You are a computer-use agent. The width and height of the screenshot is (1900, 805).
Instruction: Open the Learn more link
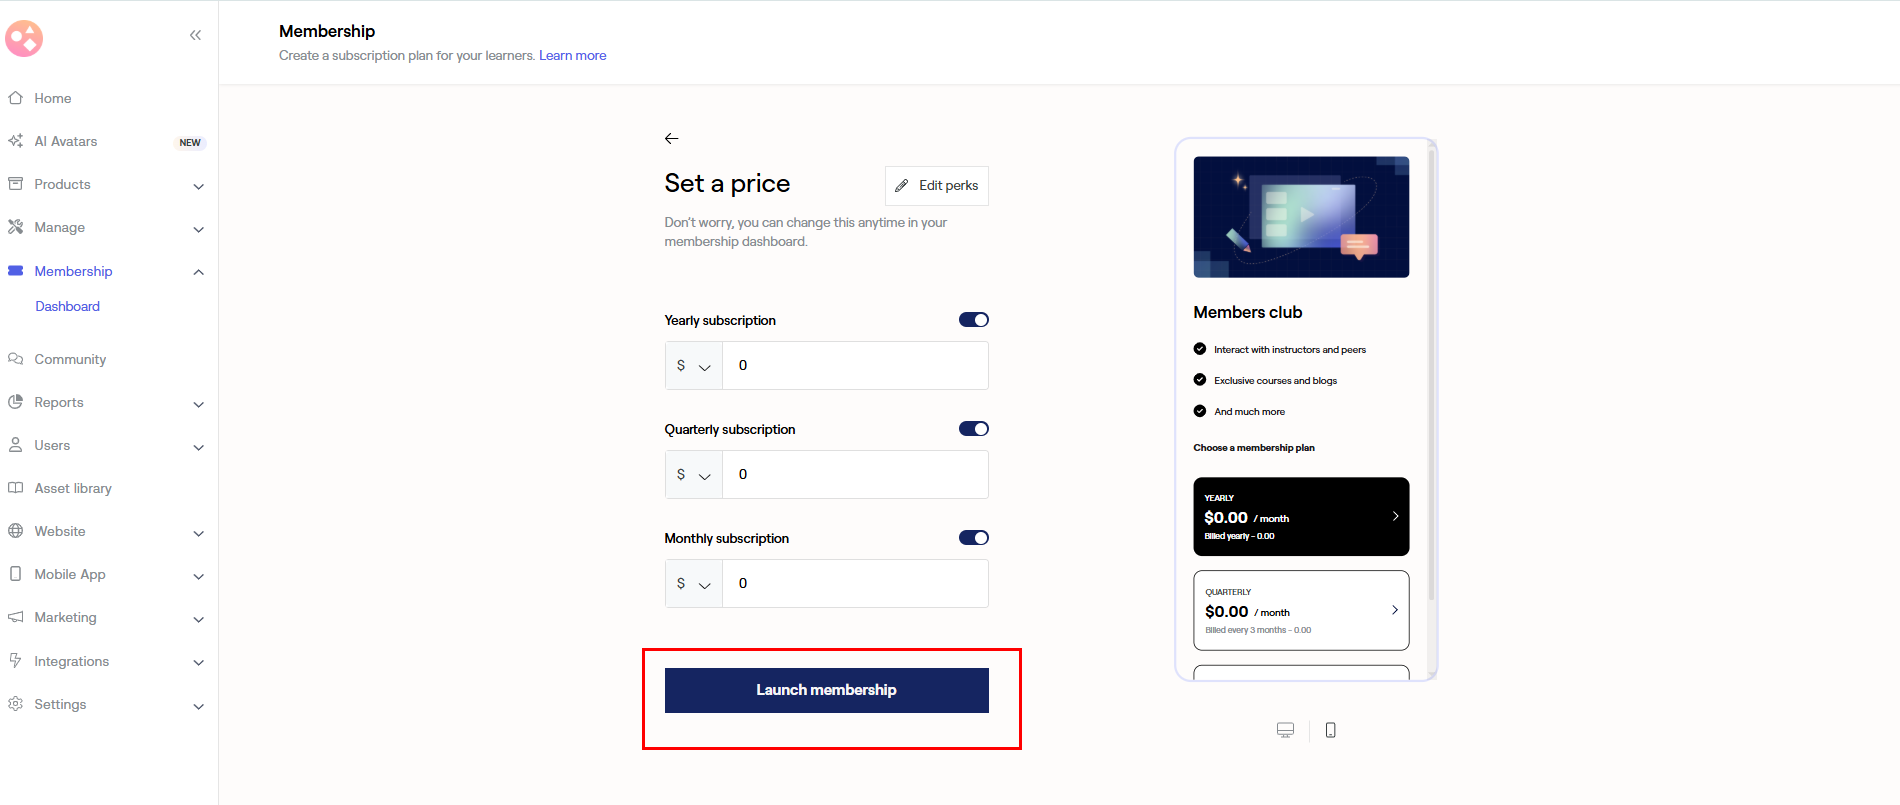(x=573, y=56)
